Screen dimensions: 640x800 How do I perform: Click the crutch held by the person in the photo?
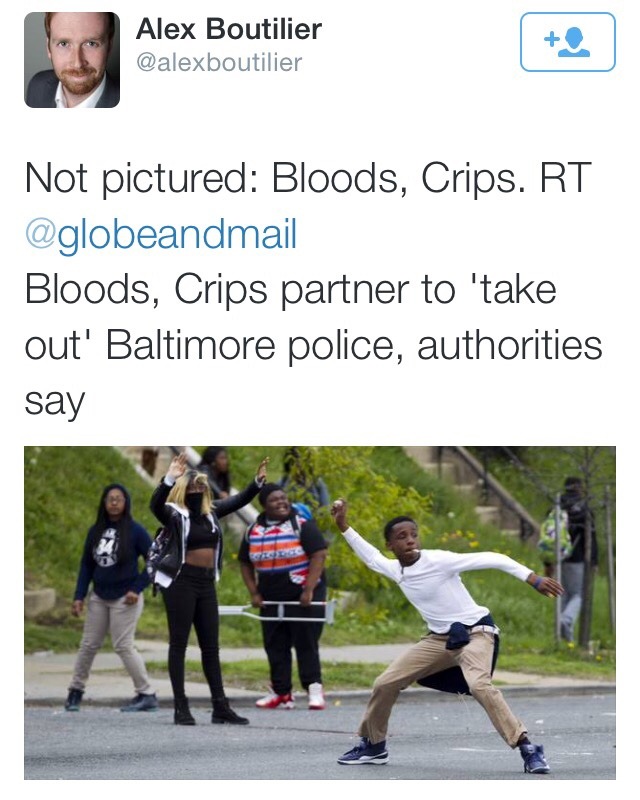tap(278, 610)
